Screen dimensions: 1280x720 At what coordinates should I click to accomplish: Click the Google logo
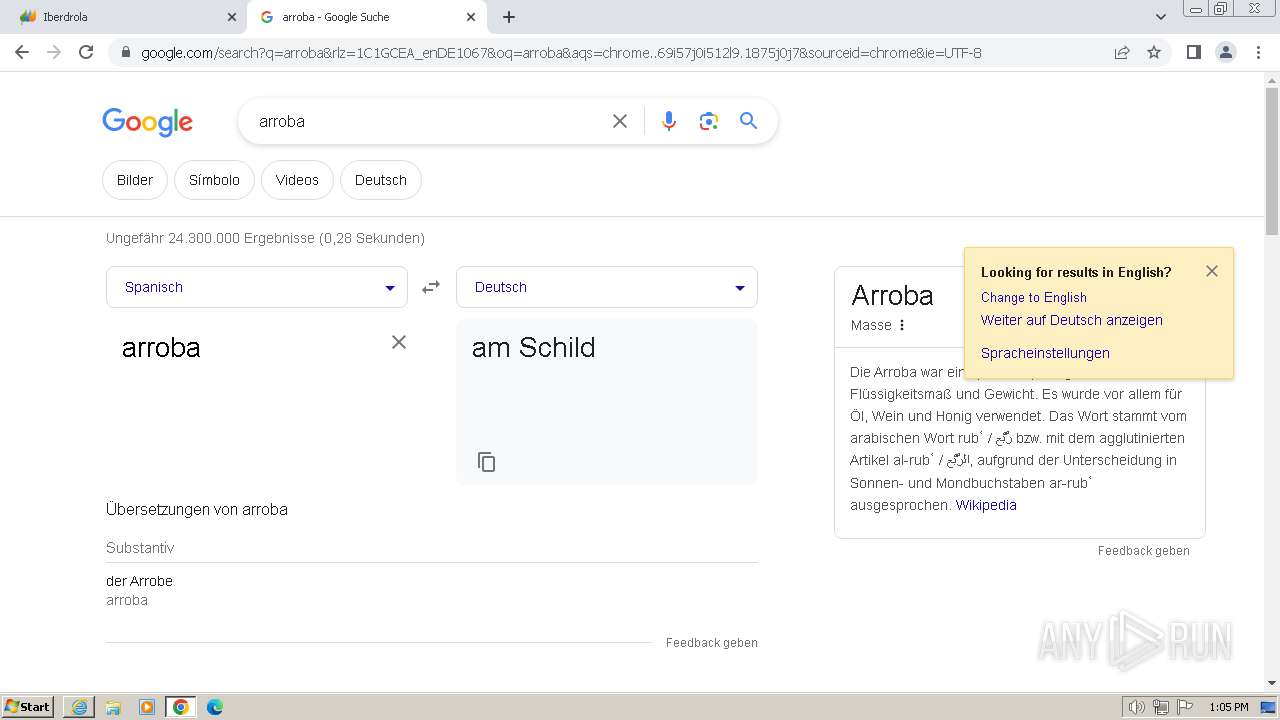(x=147, y=122)
